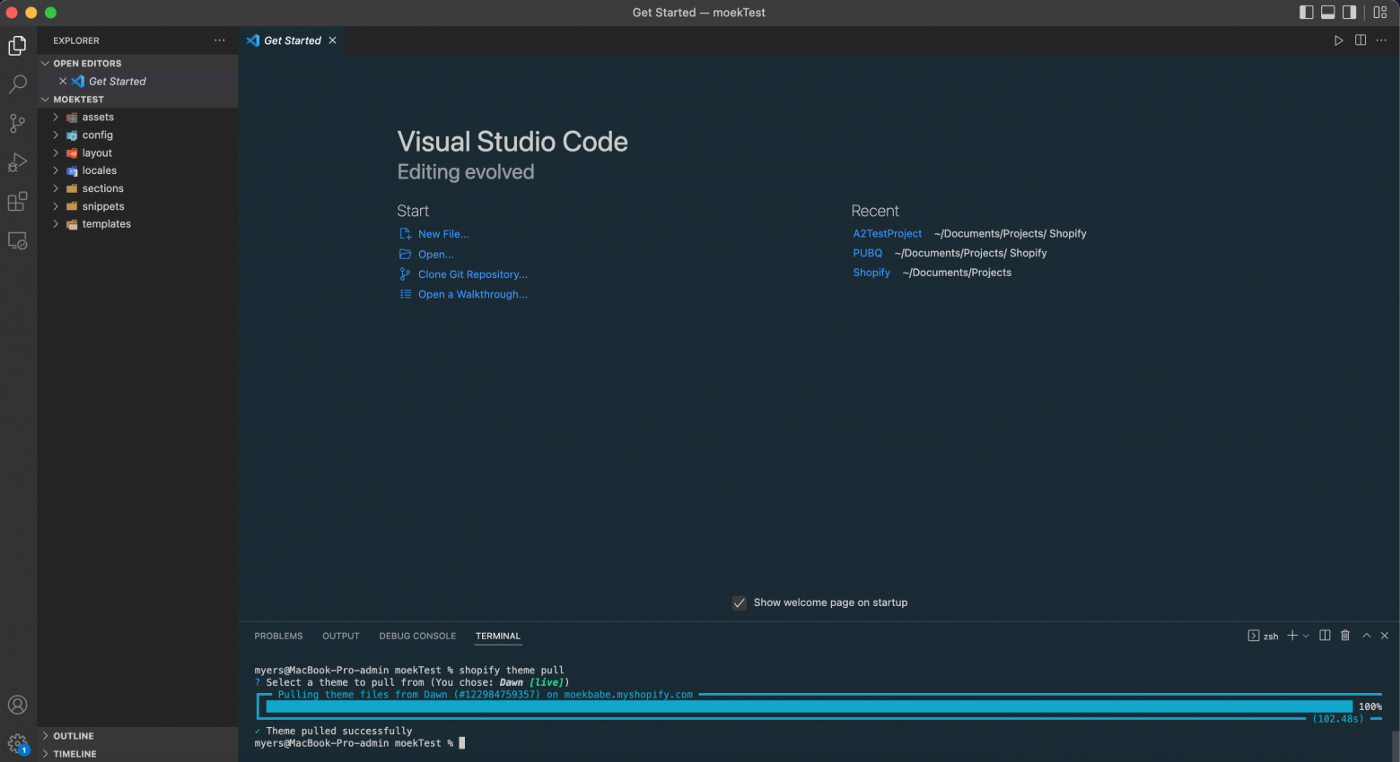This screenshot has height=762, width=1400.
Task: Click the Run play icon in editor toolbar
Action: coord(1339,41)
